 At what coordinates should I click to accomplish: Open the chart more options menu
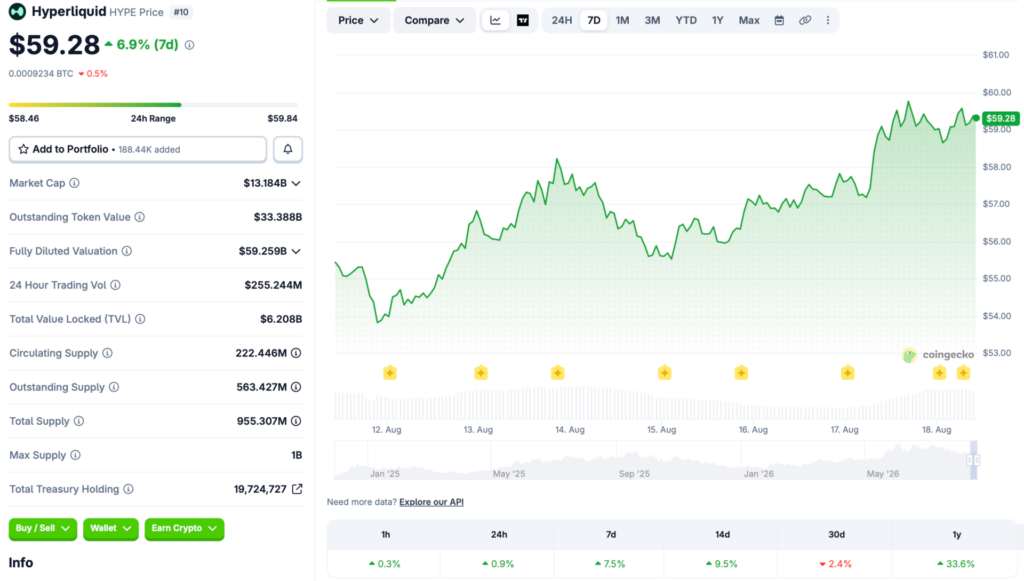(827, 20)
